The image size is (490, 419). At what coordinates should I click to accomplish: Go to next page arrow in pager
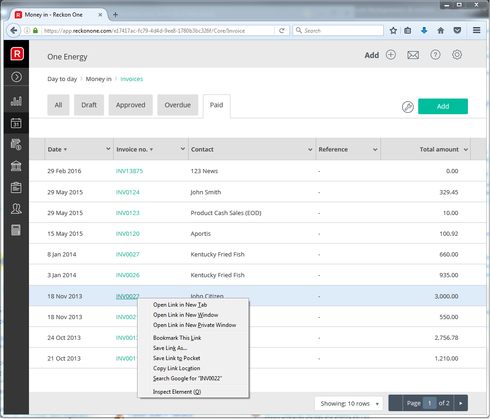[461, 403]
